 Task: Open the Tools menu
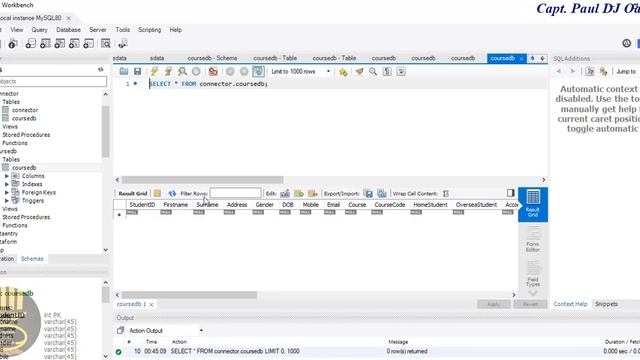[x=122, y=30]
